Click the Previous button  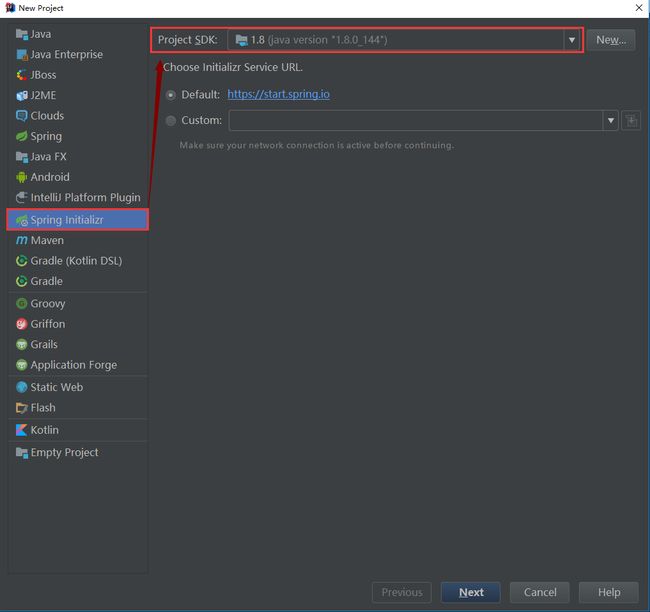402,593
